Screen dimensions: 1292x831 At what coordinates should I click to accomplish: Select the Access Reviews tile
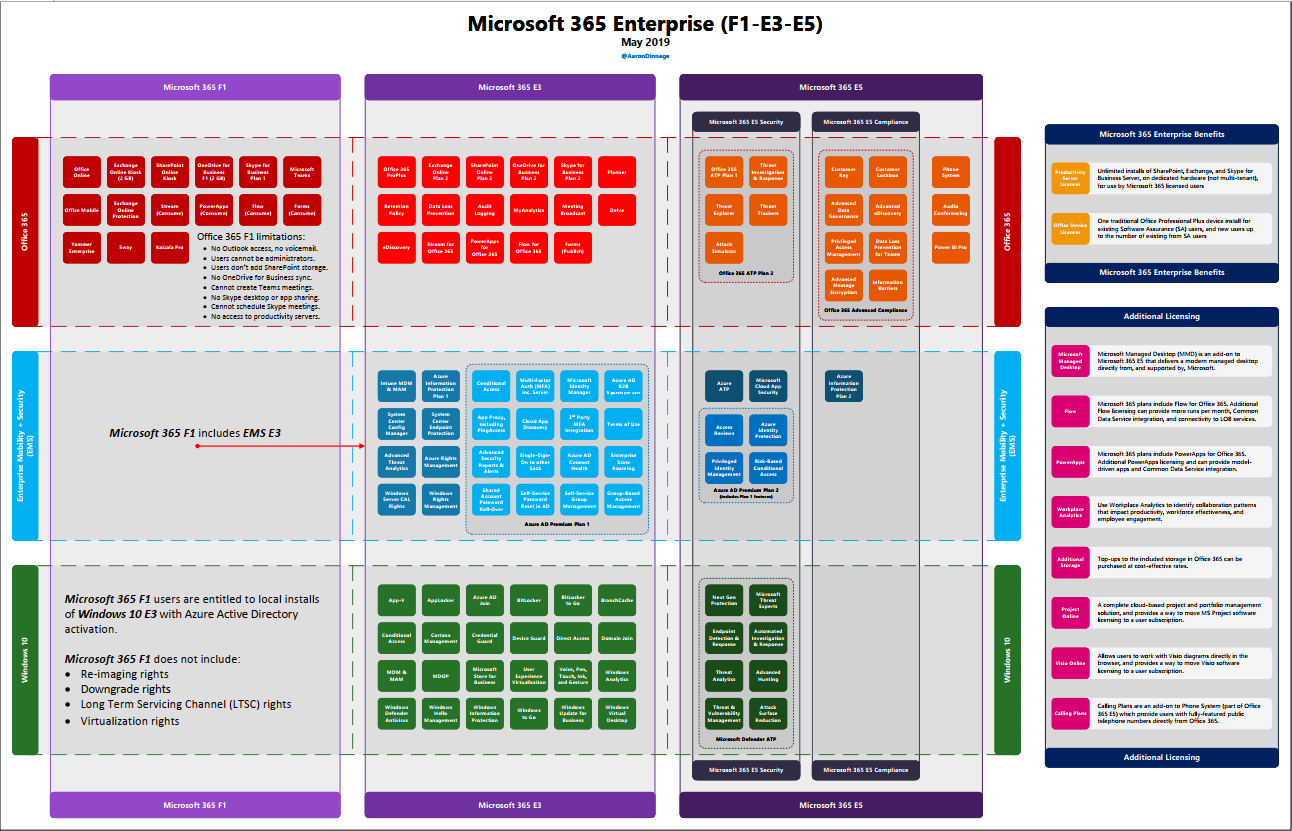pyautogui.click(x=724, y=429)
